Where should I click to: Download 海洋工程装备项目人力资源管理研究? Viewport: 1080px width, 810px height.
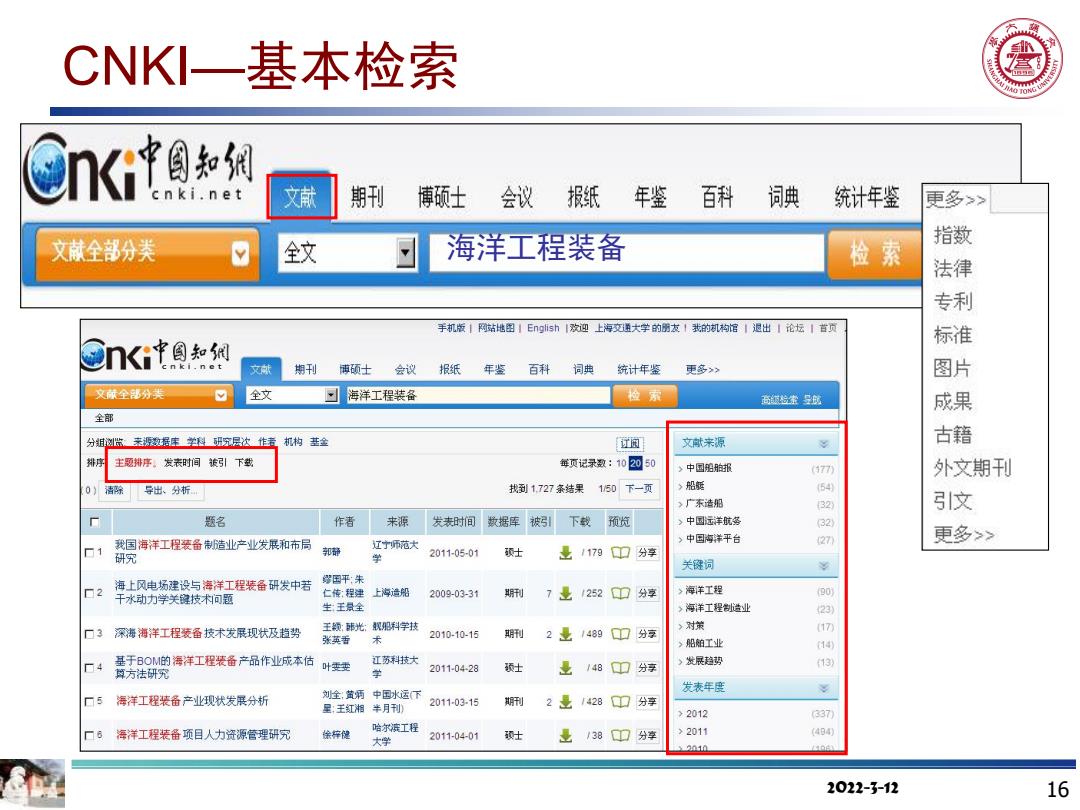click(x=565, y=735)
